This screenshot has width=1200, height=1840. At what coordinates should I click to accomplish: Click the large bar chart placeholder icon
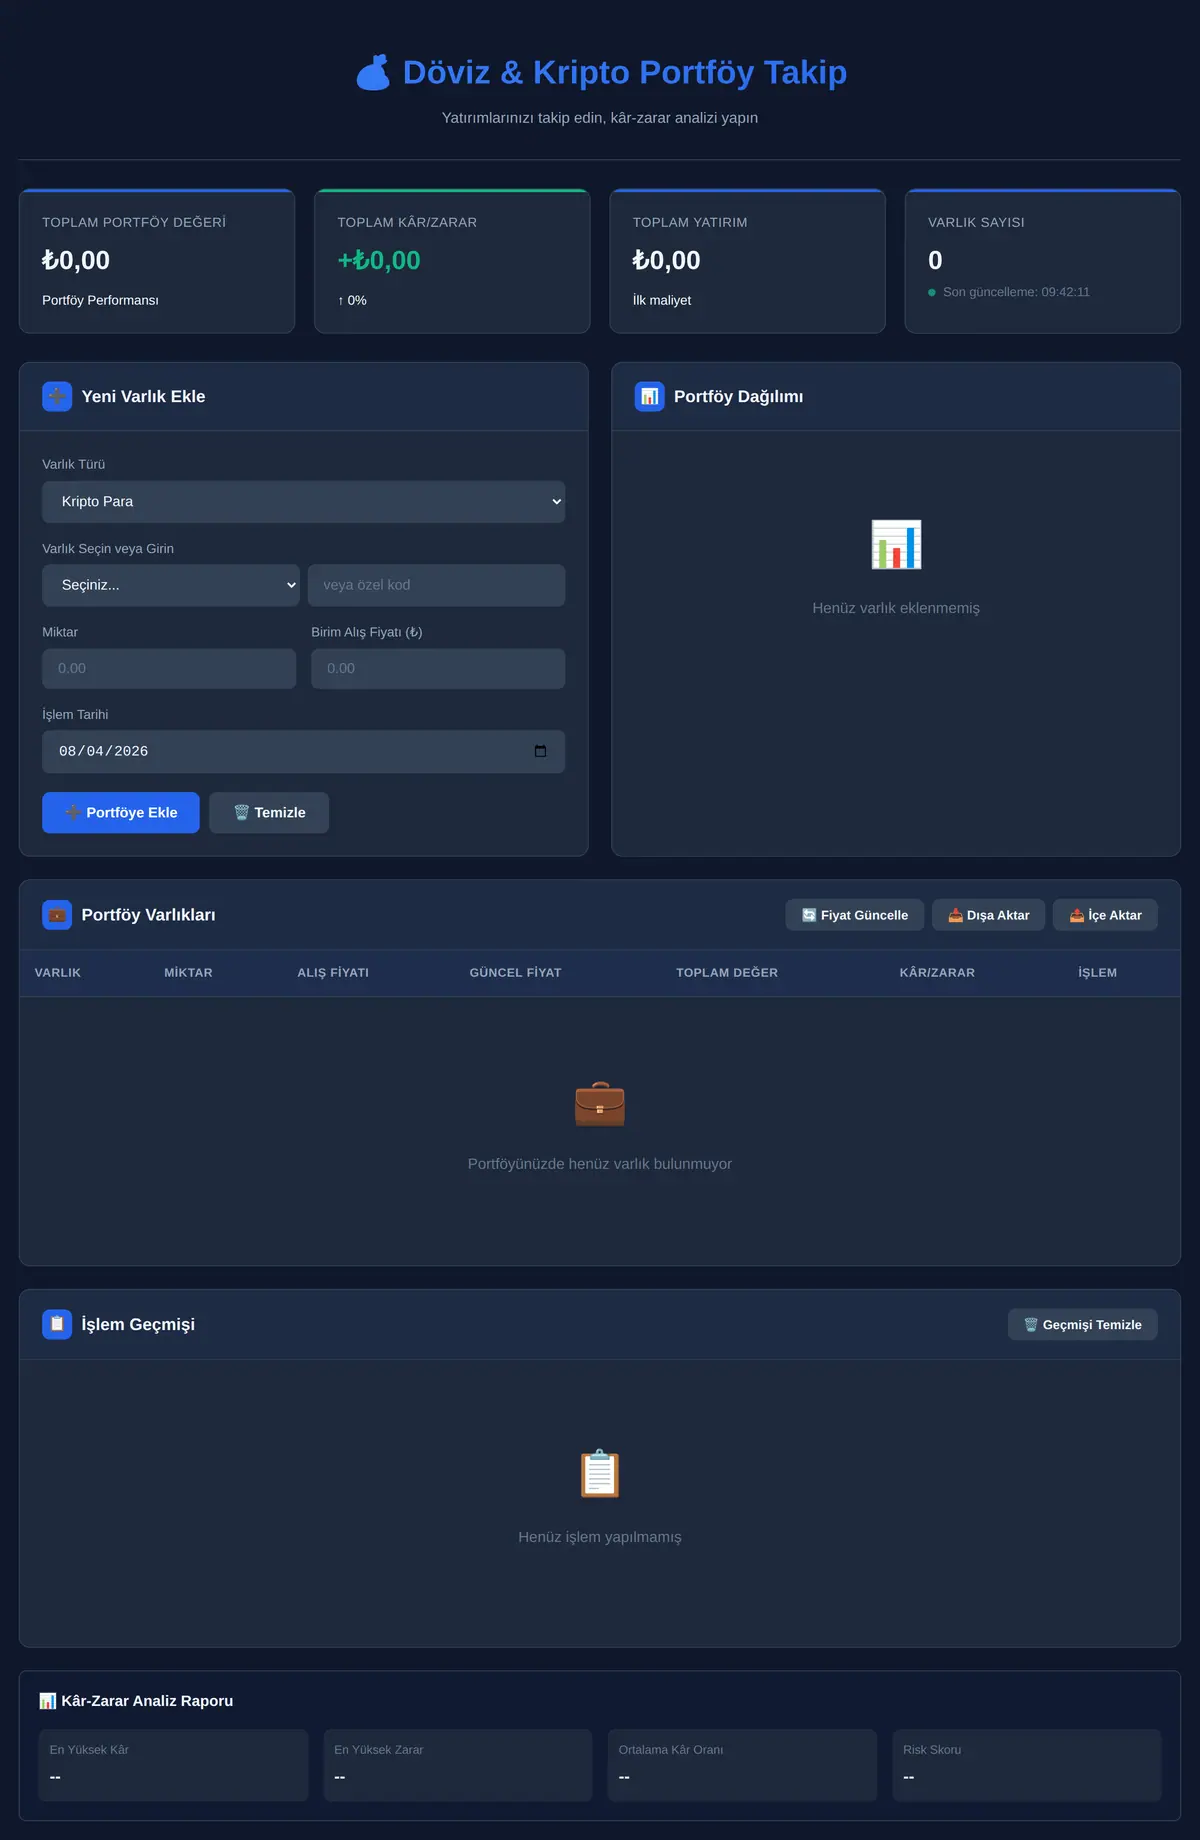pyautogui.click(x=896, y=545)
